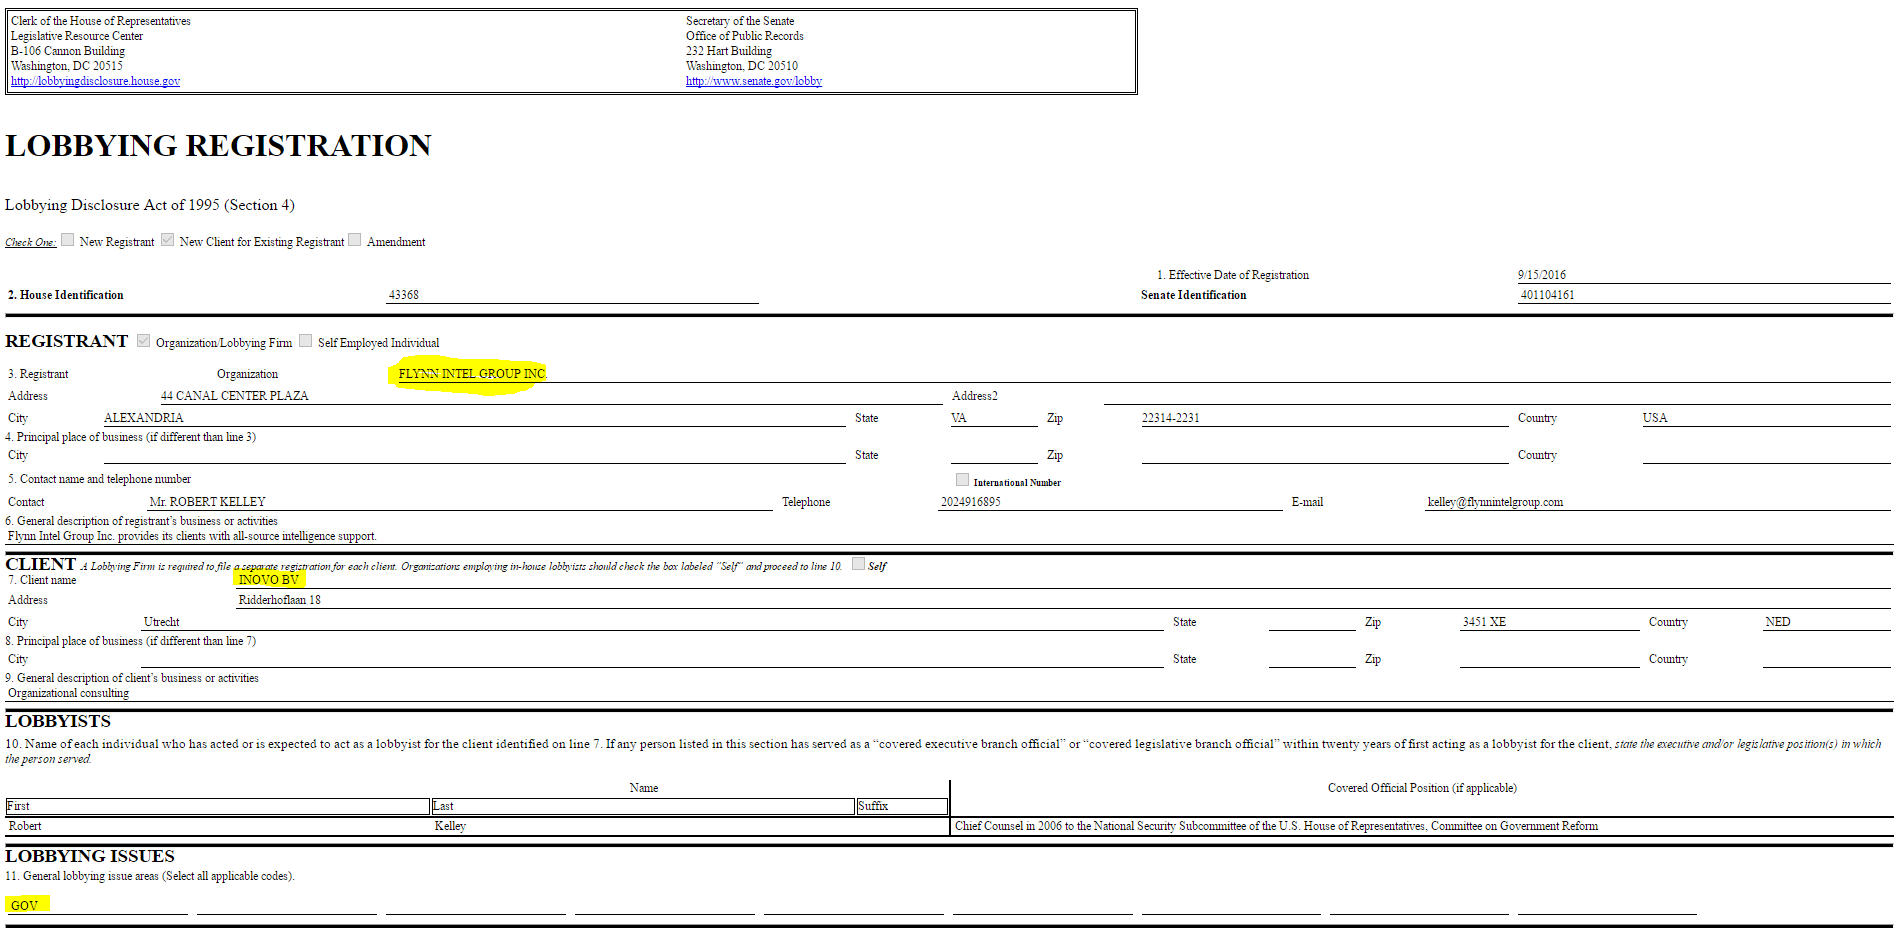Check the New Registrant checkbox

pos(67,239)
